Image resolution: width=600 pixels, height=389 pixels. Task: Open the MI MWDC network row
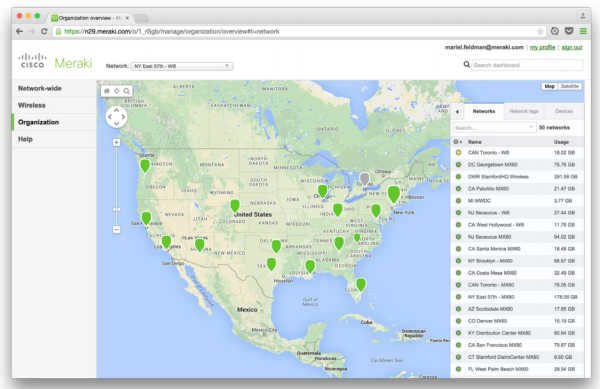click(x=517, y=201)
